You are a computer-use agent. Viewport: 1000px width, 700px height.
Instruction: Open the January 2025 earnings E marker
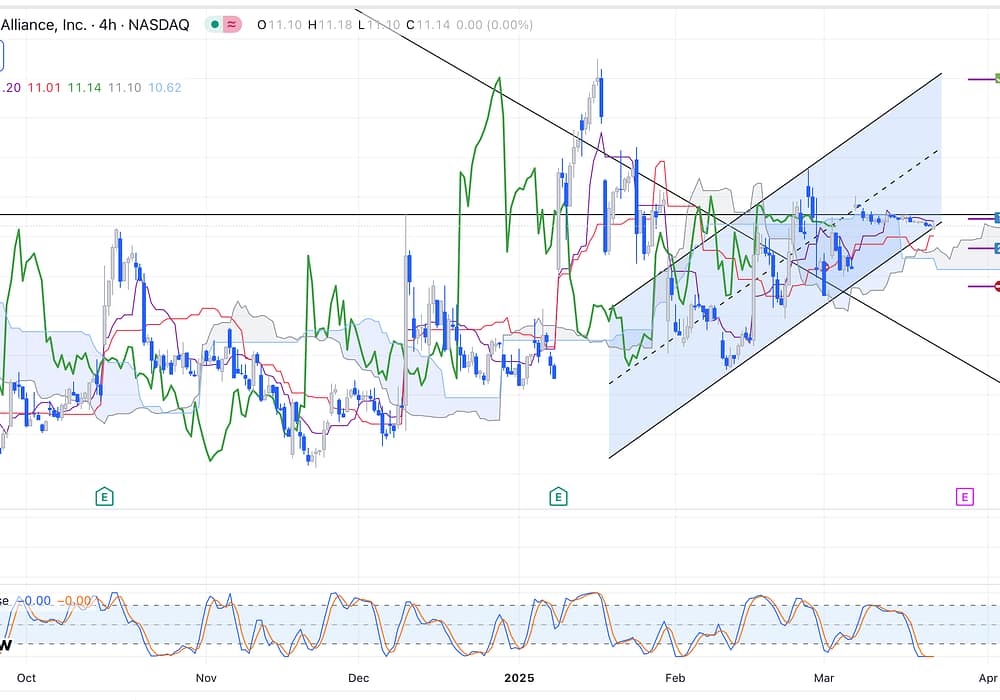(x=558, y=496)
